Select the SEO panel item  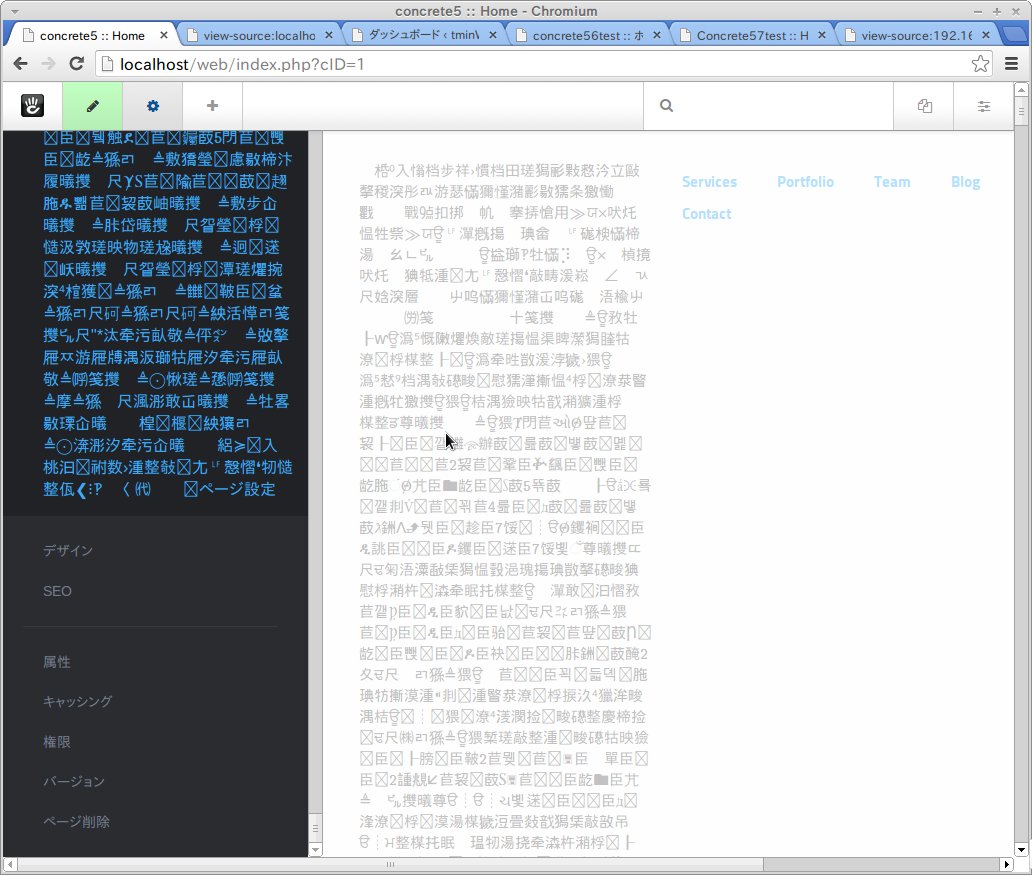pos(57,591)
